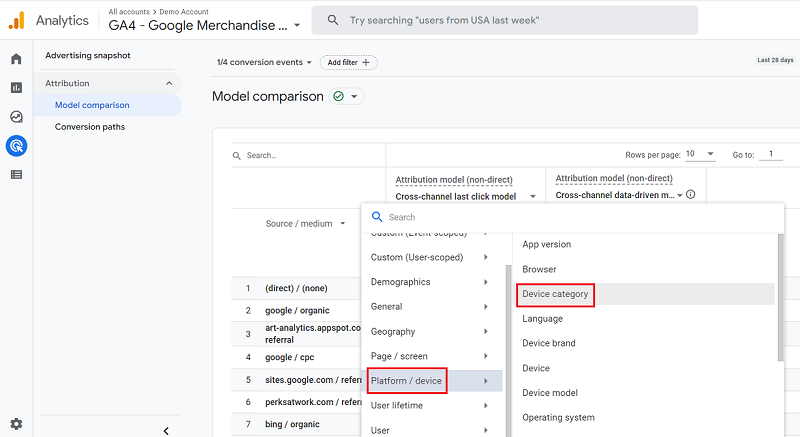
Task: Click the Go to page input
Action: pos(771,153)
